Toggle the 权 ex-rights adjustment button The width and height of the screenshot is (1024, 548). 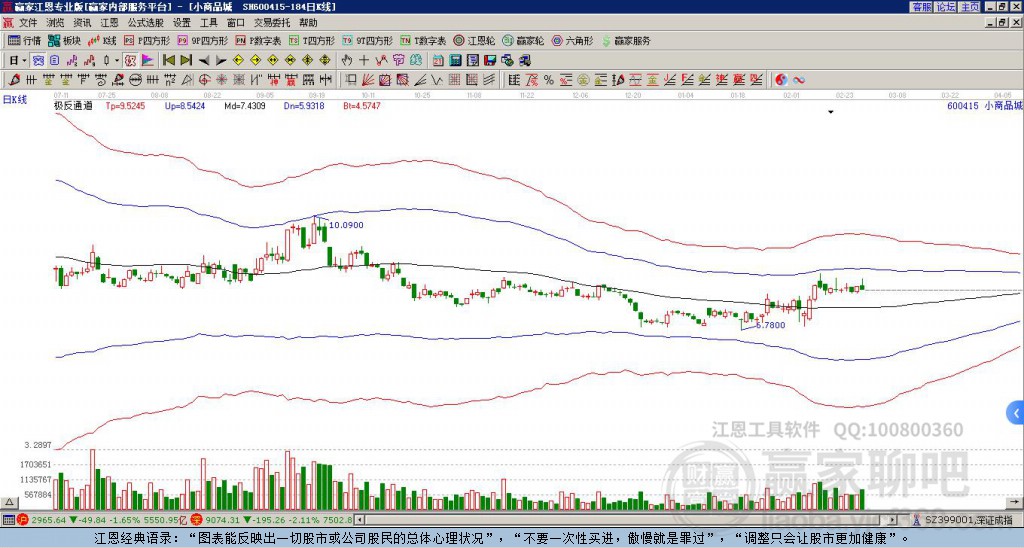coord(130,61)
